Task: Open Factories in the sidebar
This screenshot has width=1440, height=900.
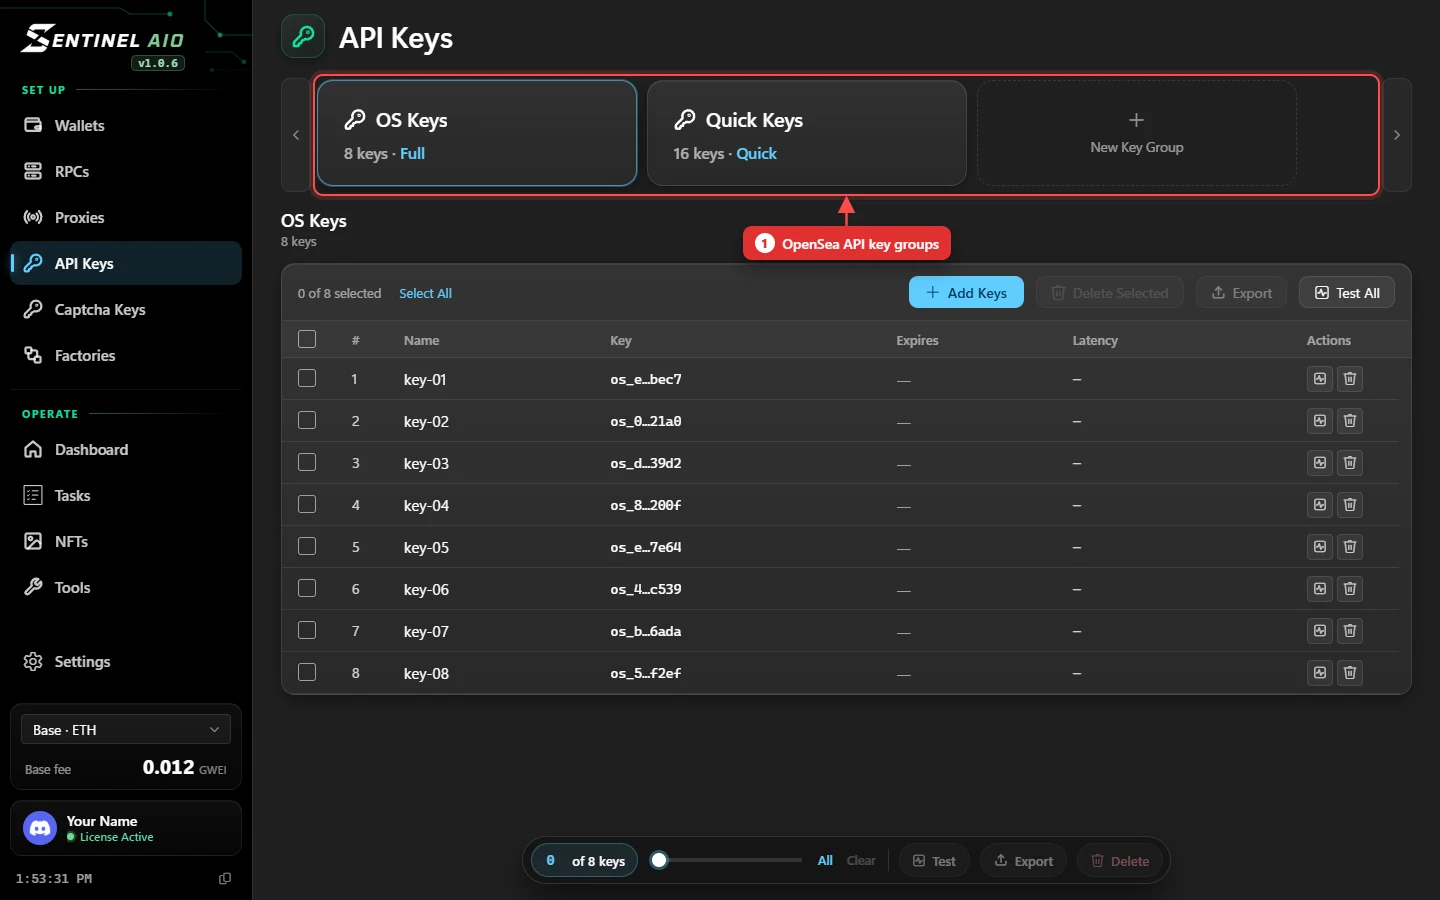Action: (126, 355)
